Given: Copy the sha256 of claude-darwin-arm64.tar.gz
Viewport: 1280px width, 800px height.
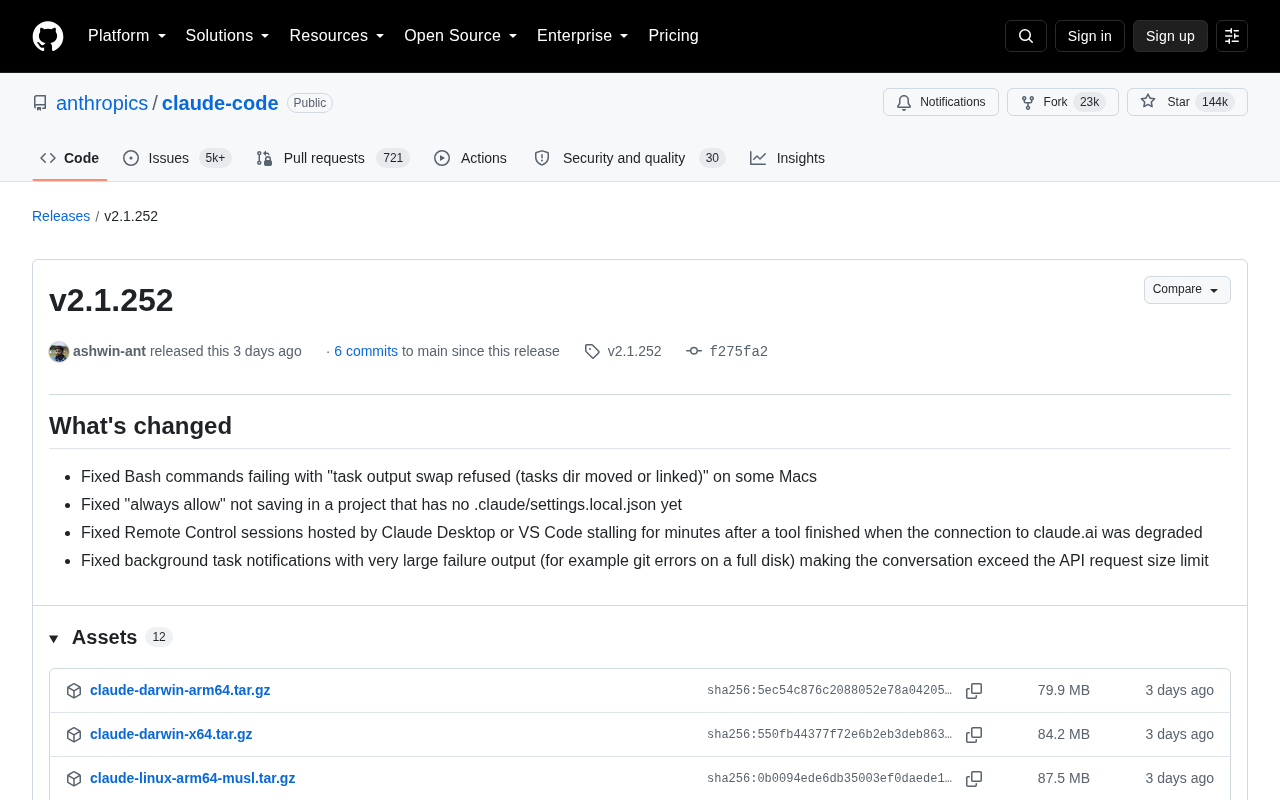Looking at the screenshot, I should tap(974, 691).
